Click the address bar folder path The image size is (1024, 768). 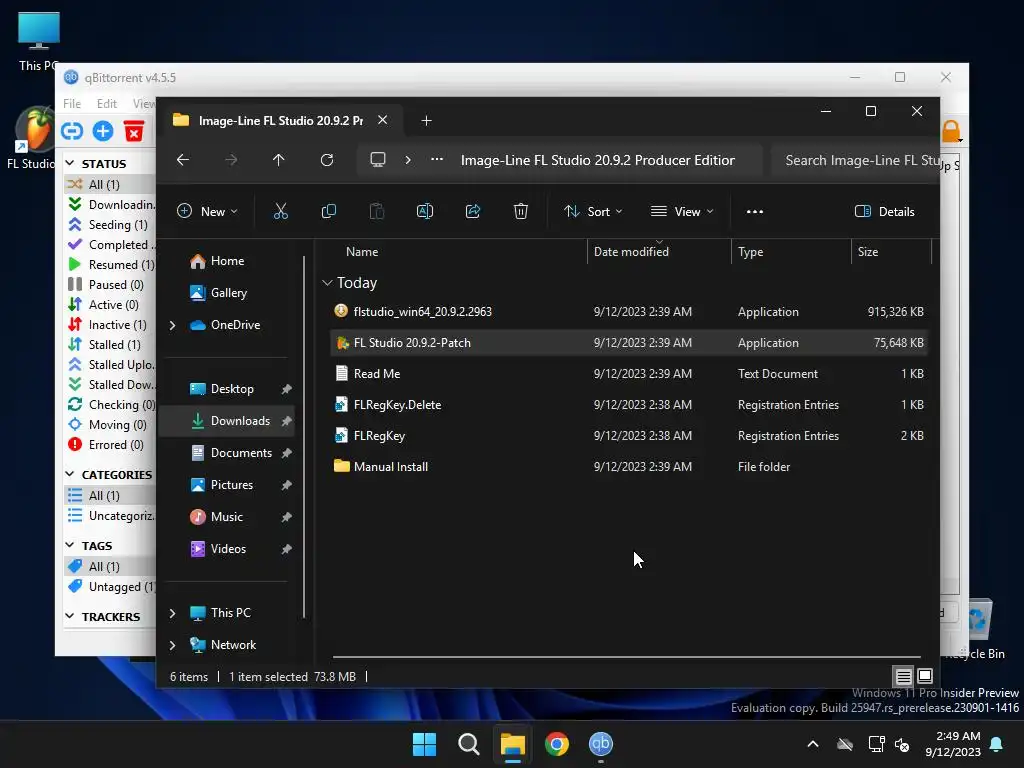click(598, 160)
